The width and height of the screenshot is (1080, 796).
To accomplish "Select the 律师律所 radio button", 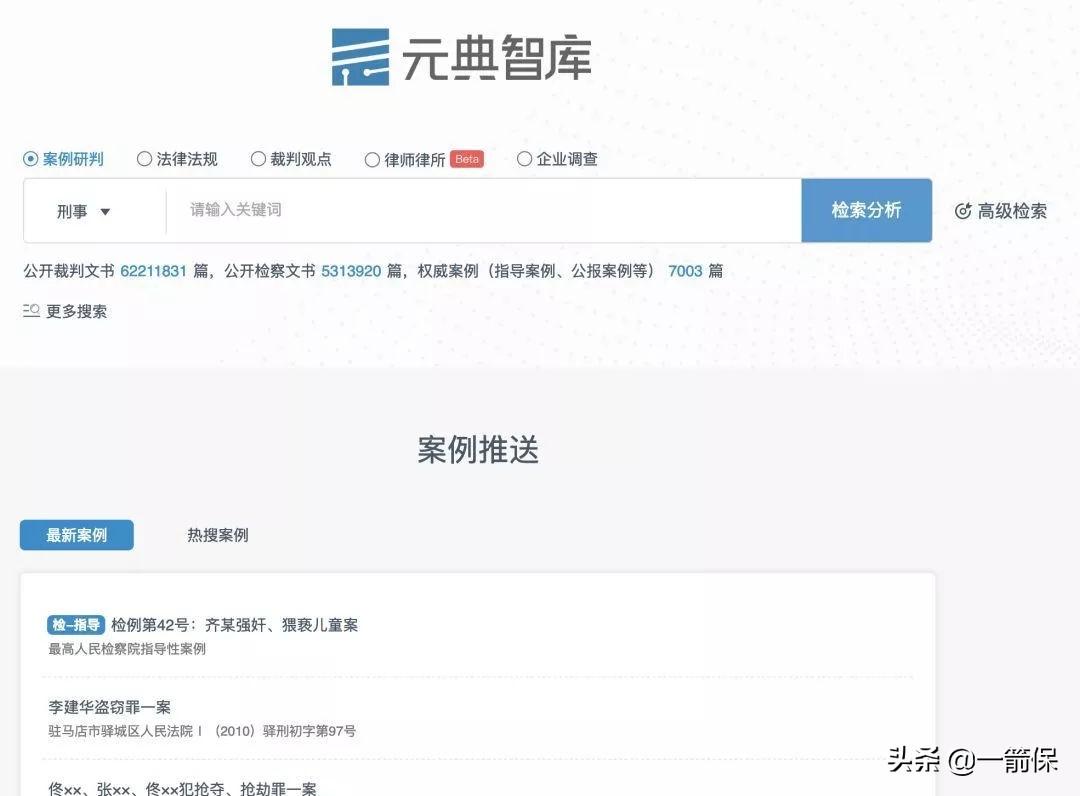I will point(372,160).
